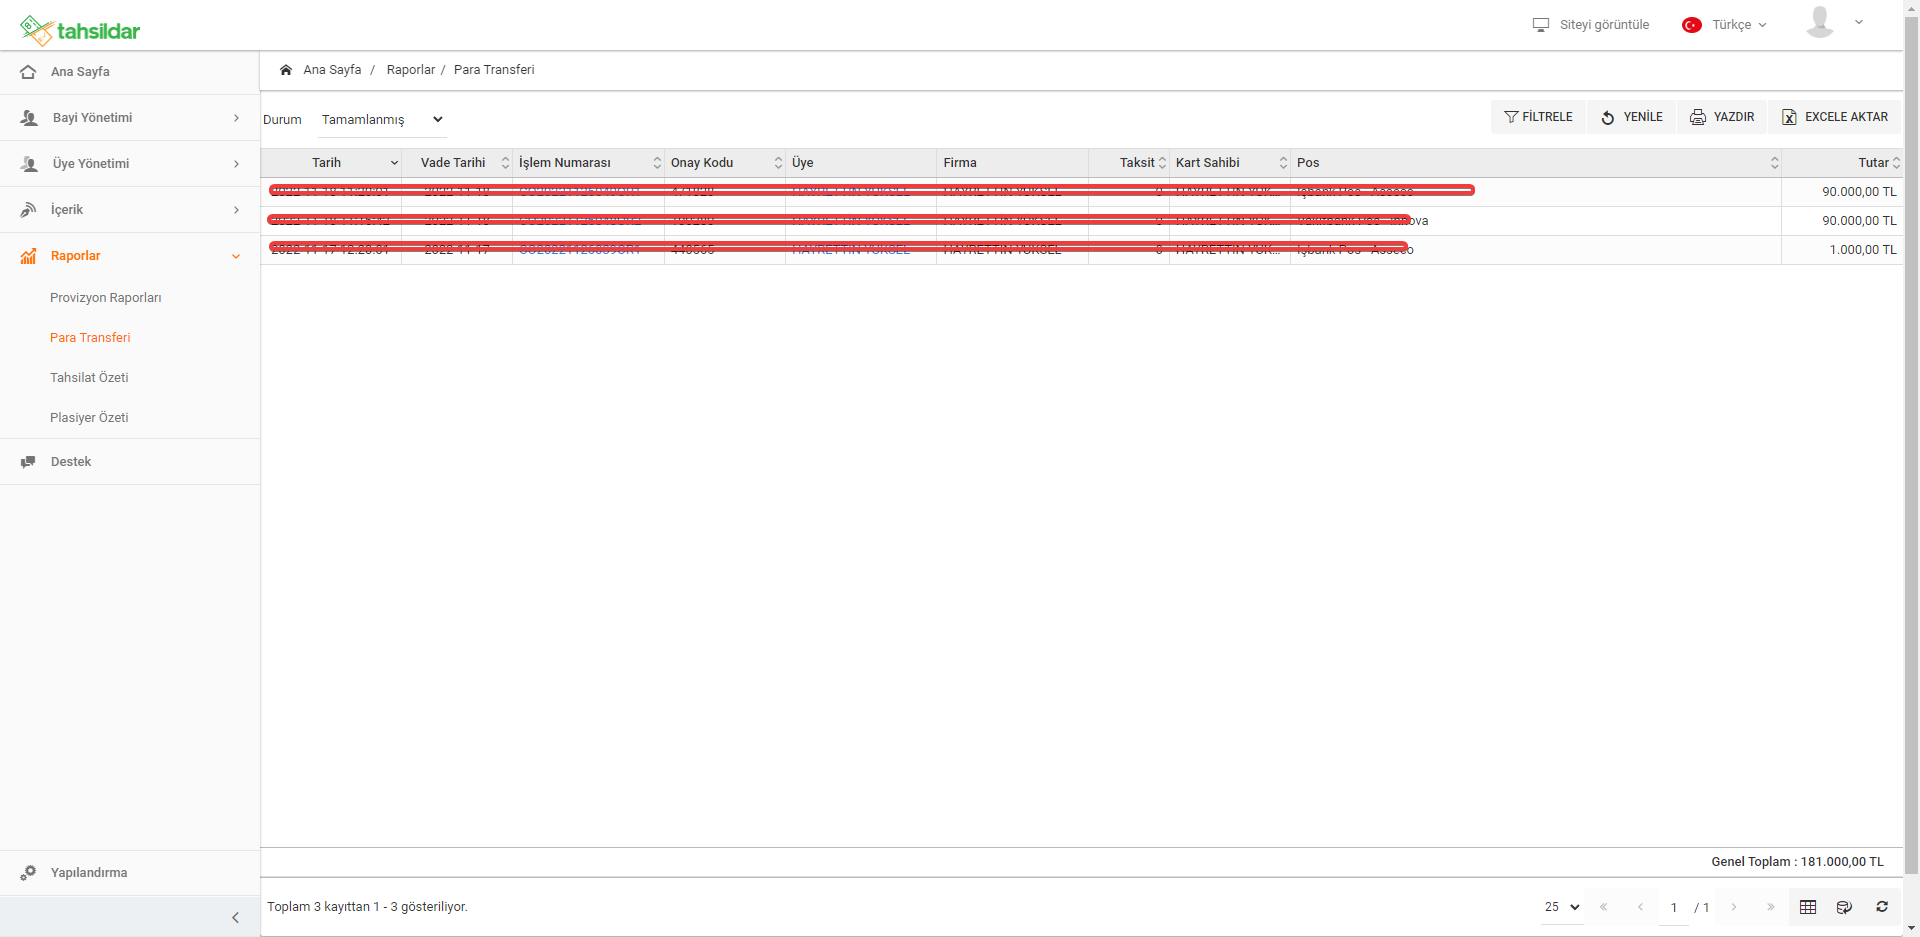Click the YAZDIR print button
Viewport: 1920px width, 937px height.
point(1722,117)
